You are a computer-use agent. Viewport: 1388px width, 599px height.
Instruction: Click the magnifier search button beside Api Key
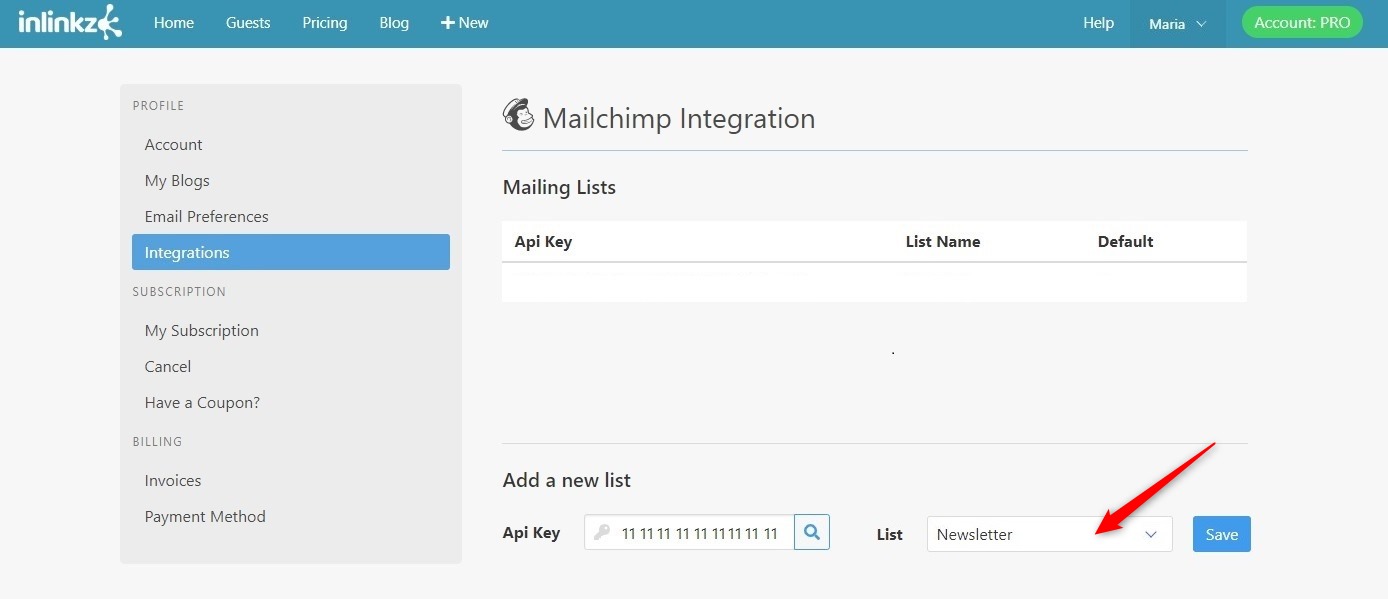(812, 533)
